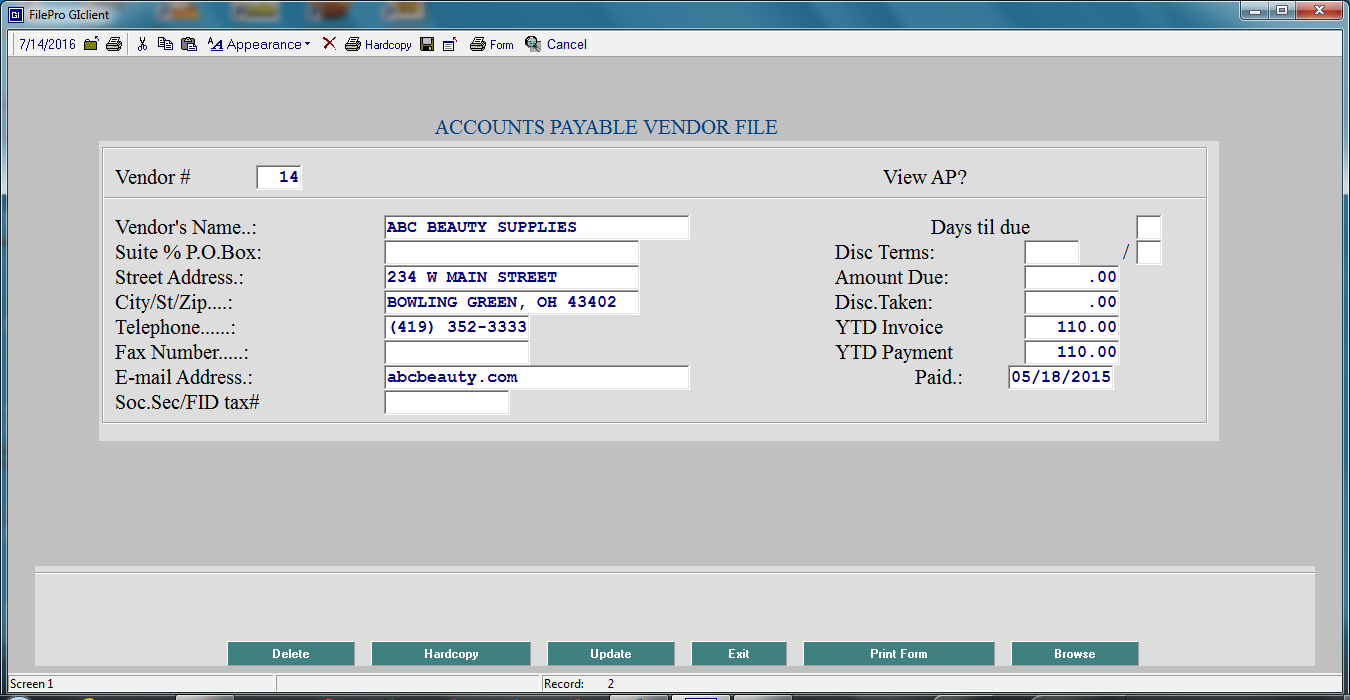Select the empty Fax Number field
Viewport: 1350px width, 700px height.
(456, 352)
